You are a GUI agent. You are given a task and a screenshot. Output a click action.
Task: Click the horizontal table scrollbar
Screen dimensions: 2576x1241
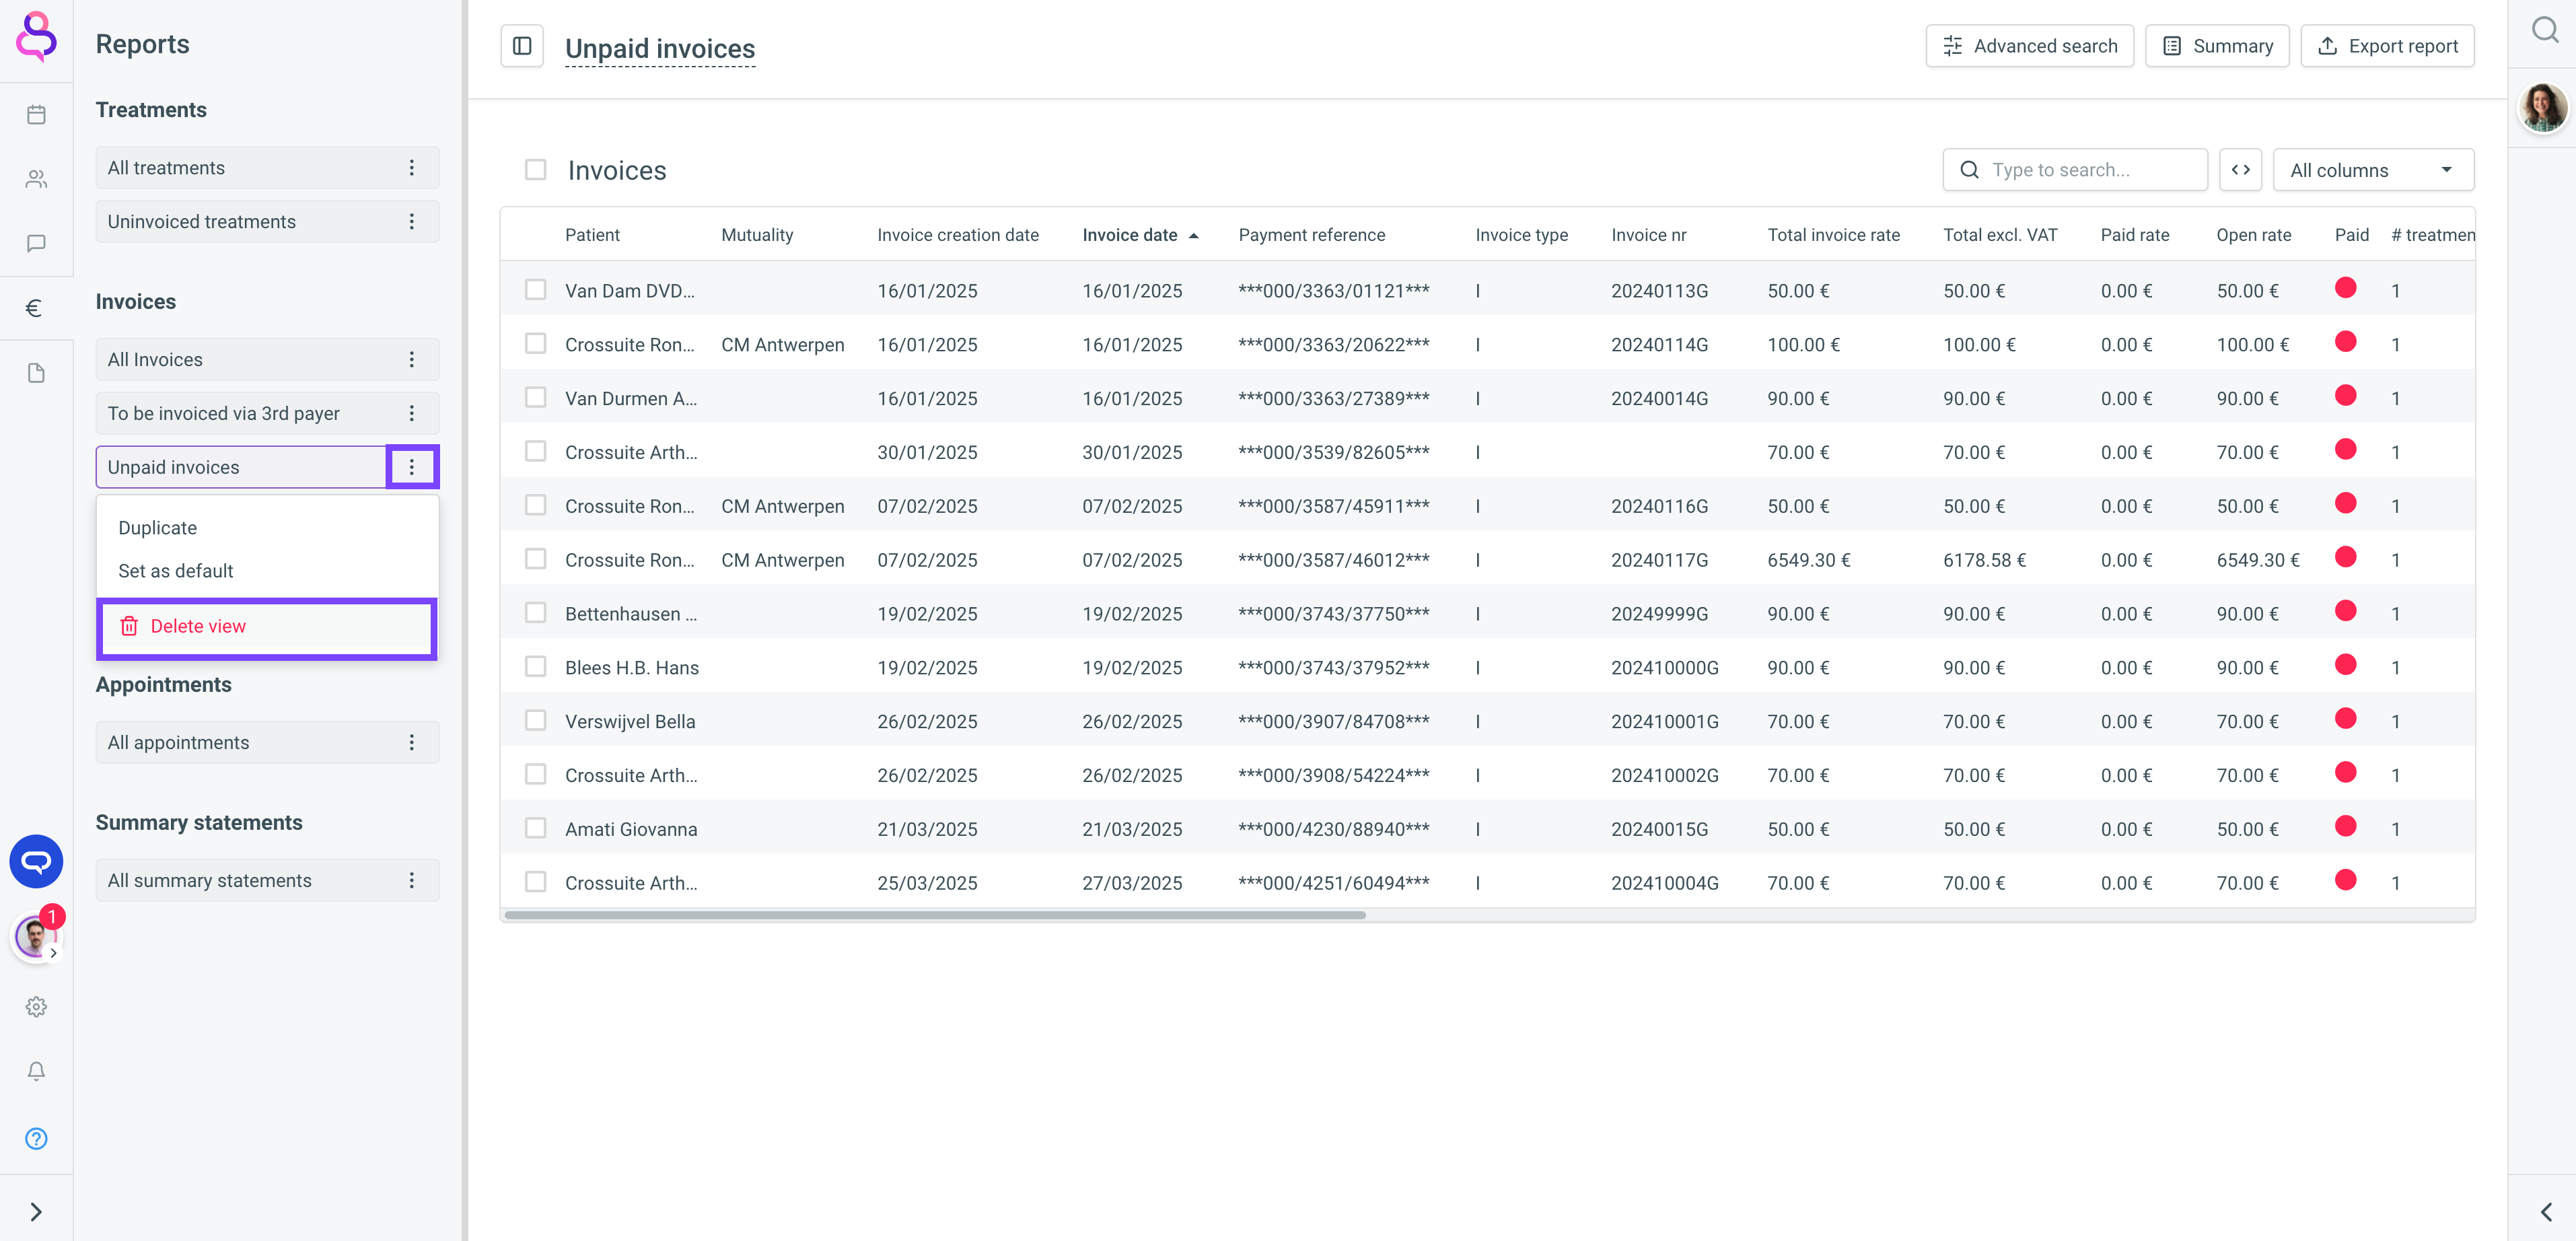click(x=934, y=915)
